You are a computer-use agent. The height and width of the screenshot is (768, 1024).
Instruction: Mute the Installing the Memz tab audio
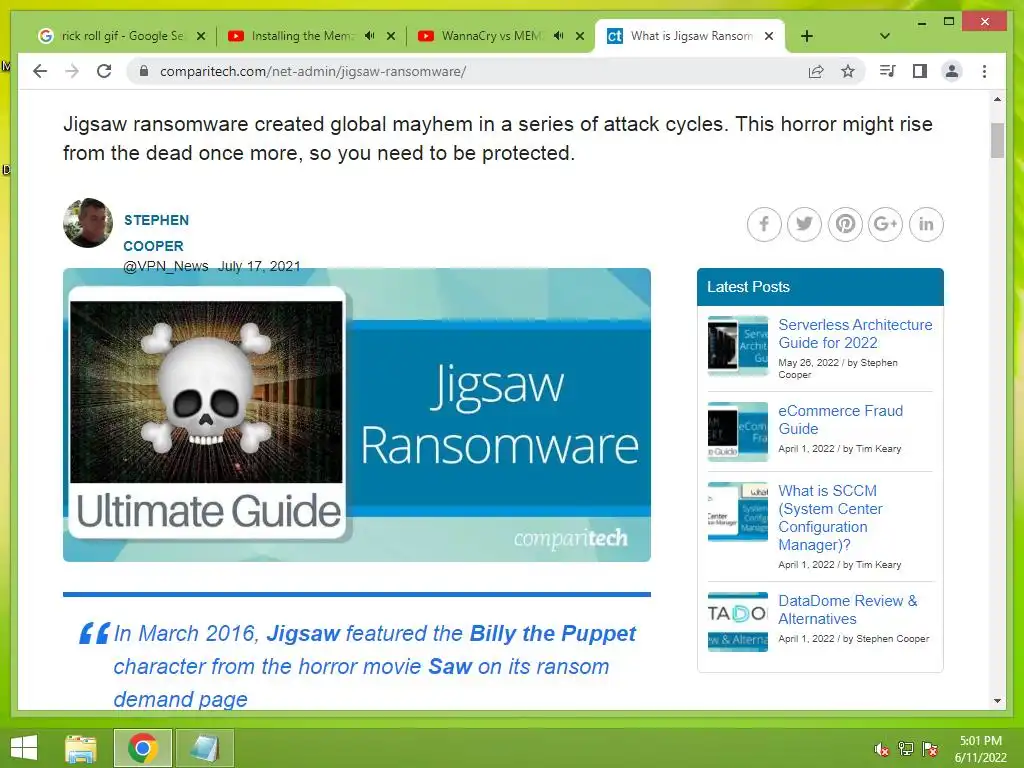tap(370, 36)
